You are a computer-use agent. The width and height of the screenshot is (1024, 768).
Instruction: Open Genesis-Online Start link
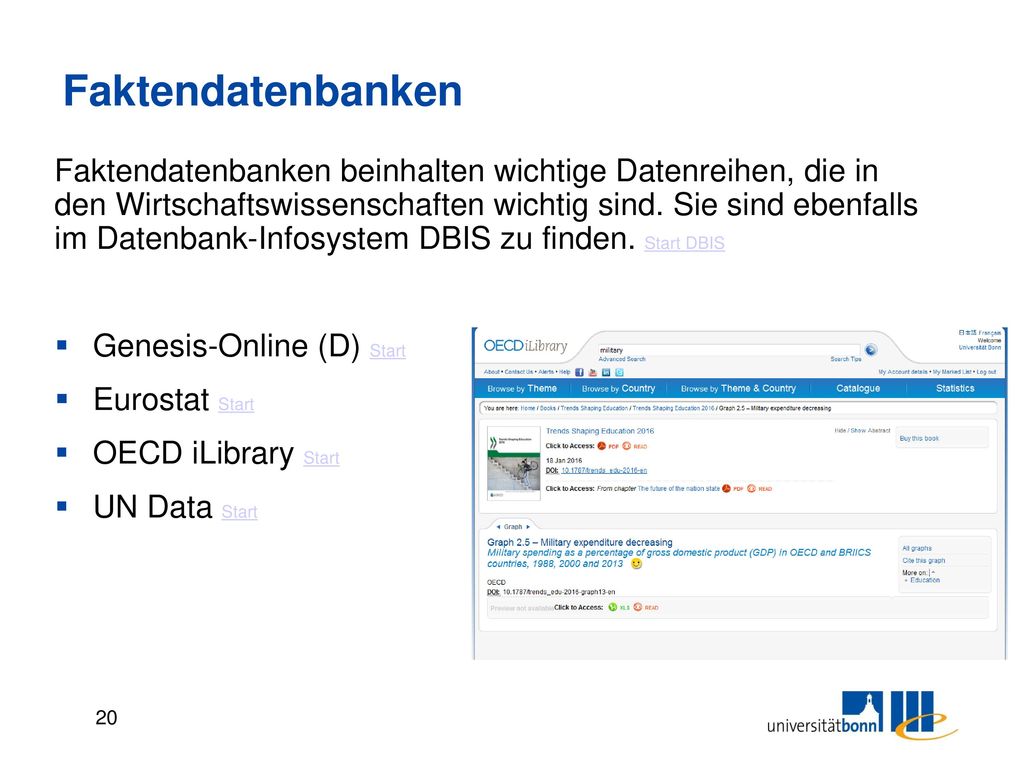click(x=388, y=351)
